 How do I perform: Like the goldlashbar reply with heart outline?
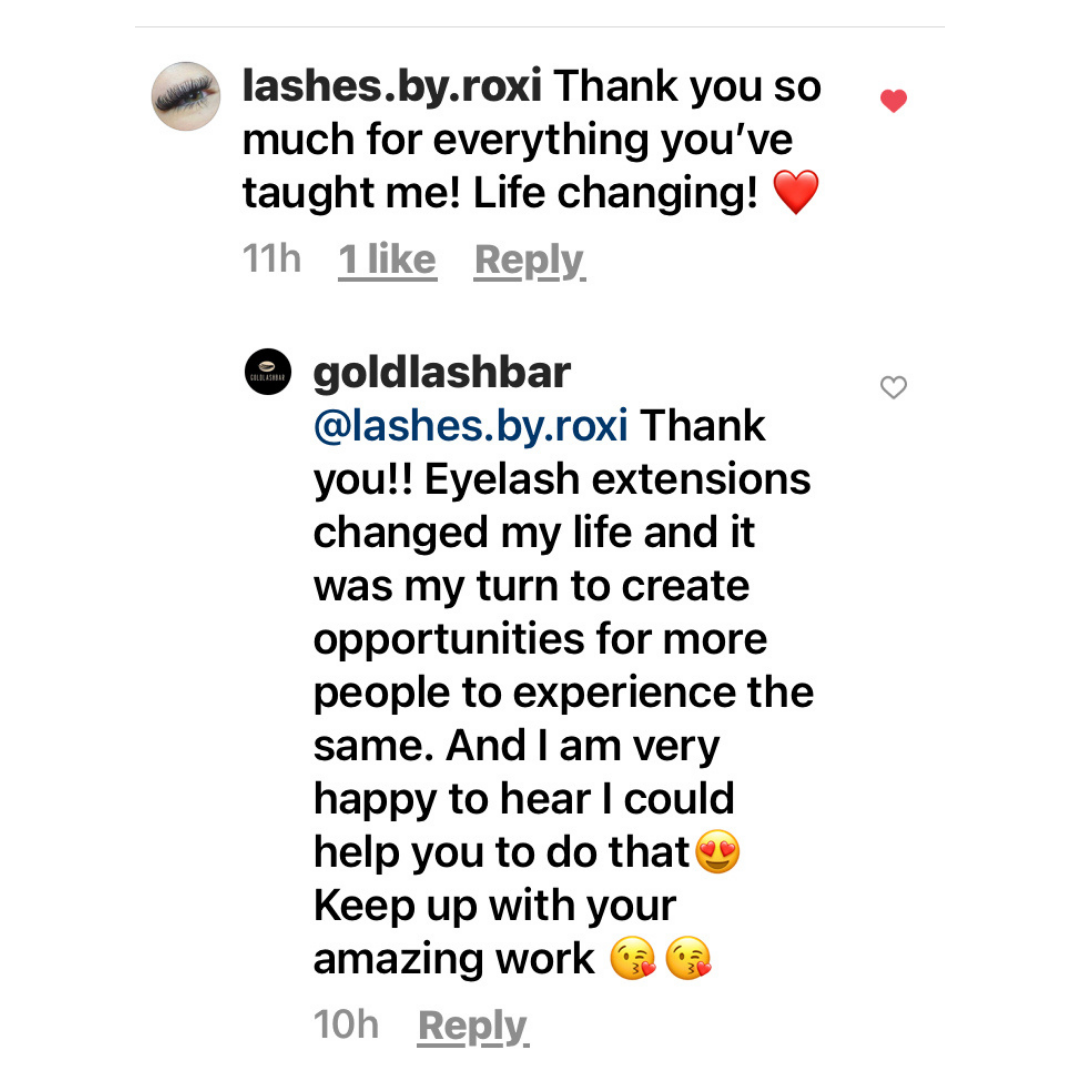point(893,388)
